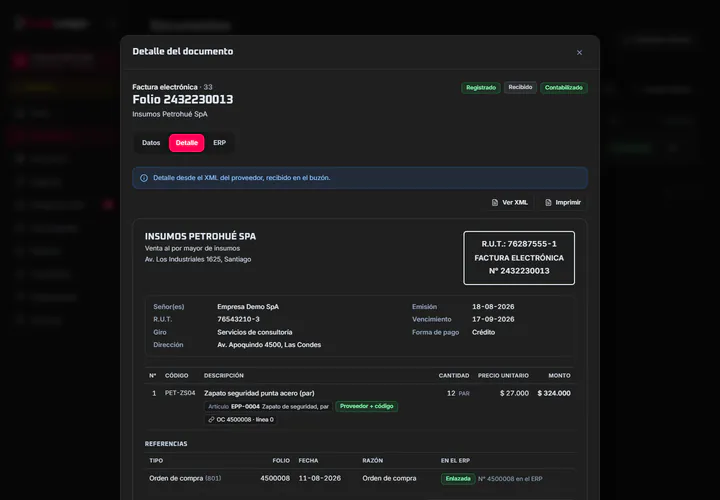Click the Proveedor + código tag

coord(366,406)
